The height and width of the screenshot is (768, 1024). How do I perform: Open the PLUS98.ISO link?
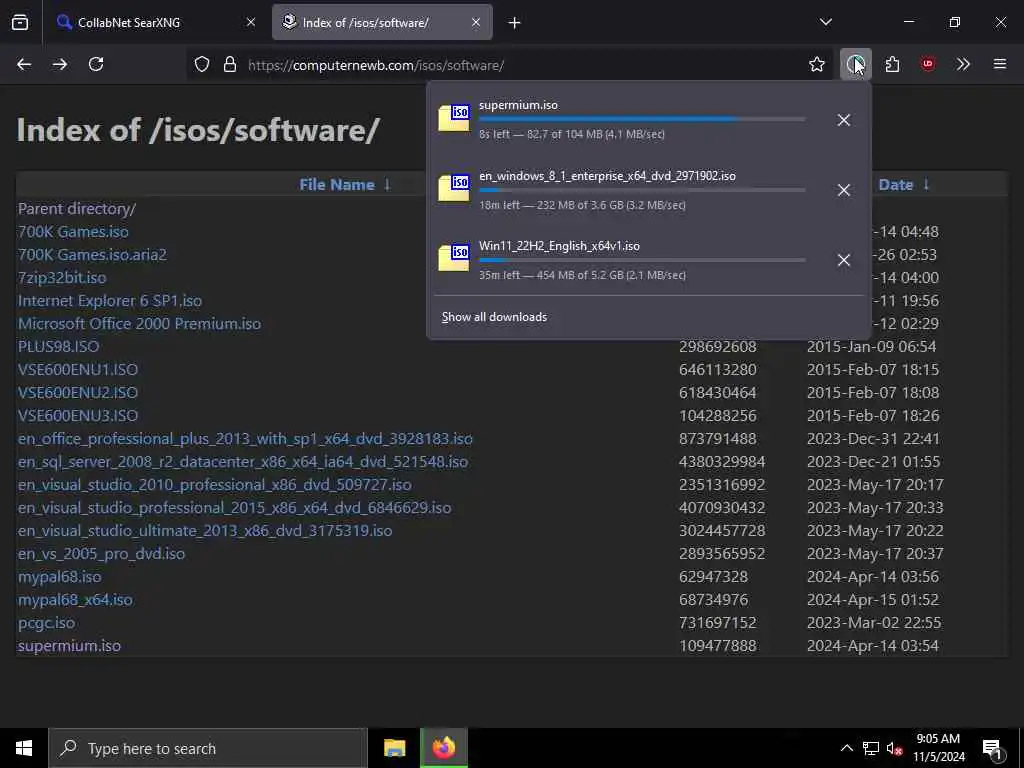tap(59, 347)
